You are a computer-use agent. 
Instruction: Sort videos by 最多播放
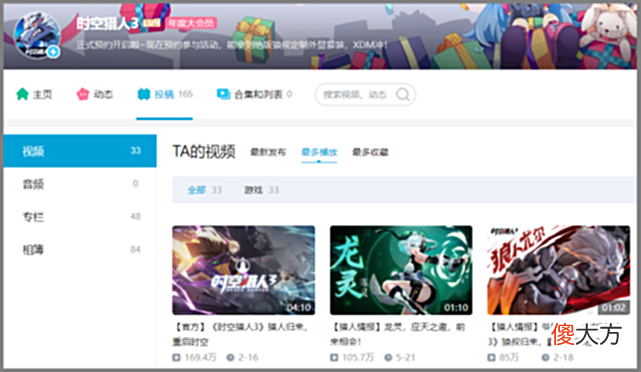click(319, 152)
